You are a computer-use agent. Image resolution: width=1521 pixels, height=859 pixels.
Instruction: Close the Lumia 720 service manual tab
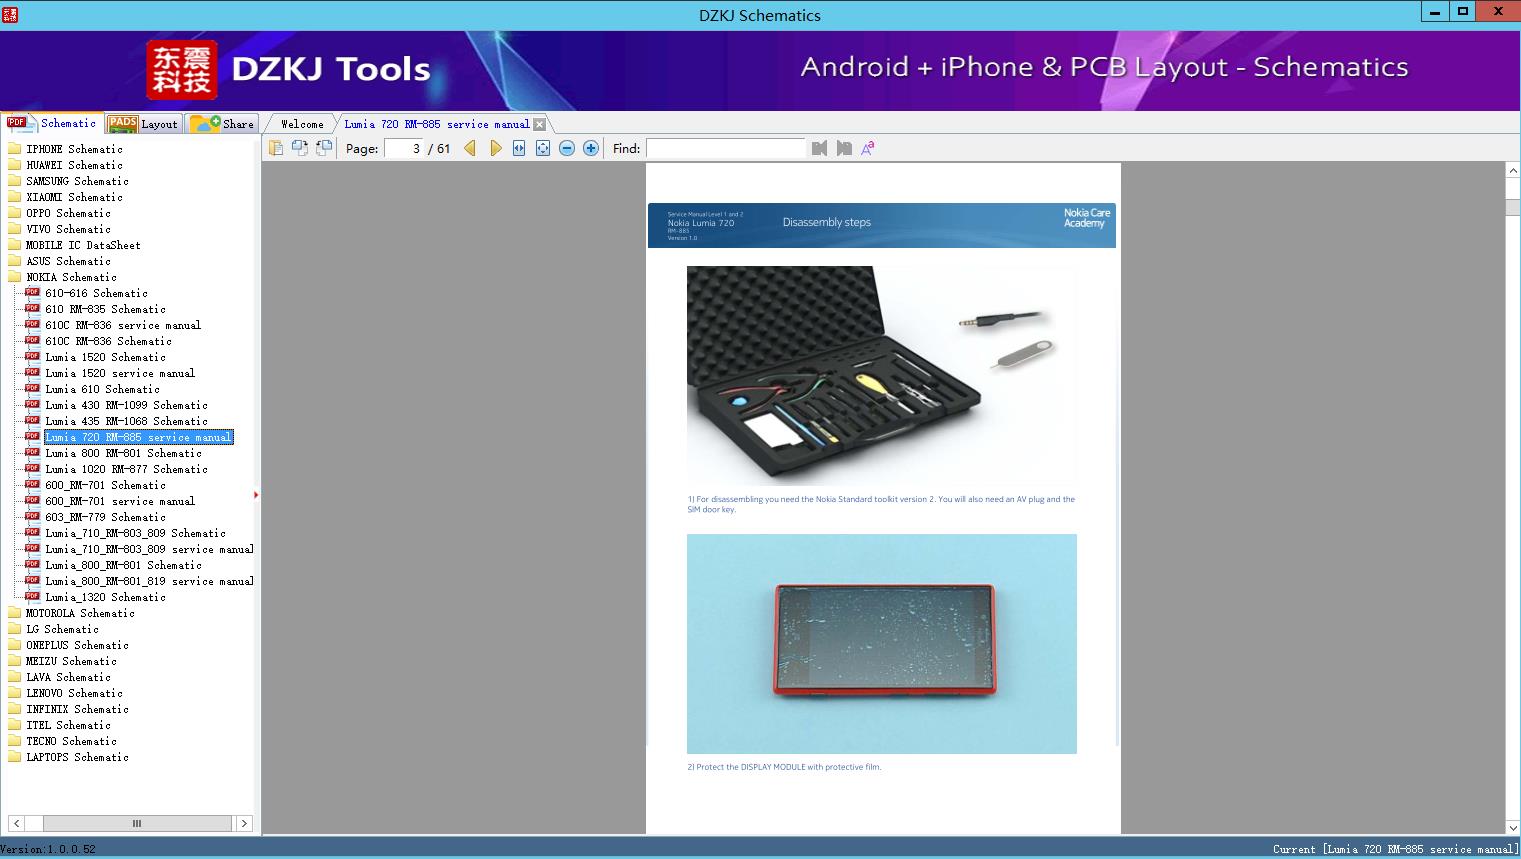(540, 124)
